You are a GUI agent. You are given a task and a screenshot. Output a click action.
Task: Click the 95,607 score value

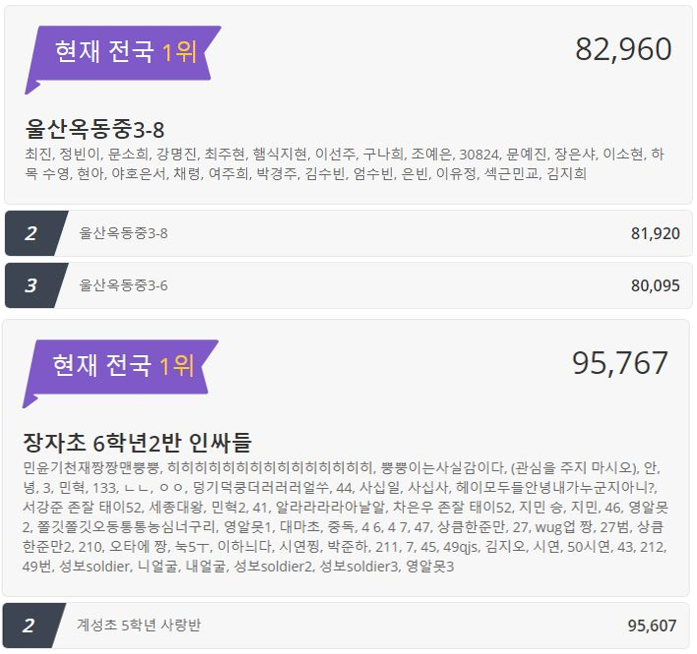click(x=652, y=626)
